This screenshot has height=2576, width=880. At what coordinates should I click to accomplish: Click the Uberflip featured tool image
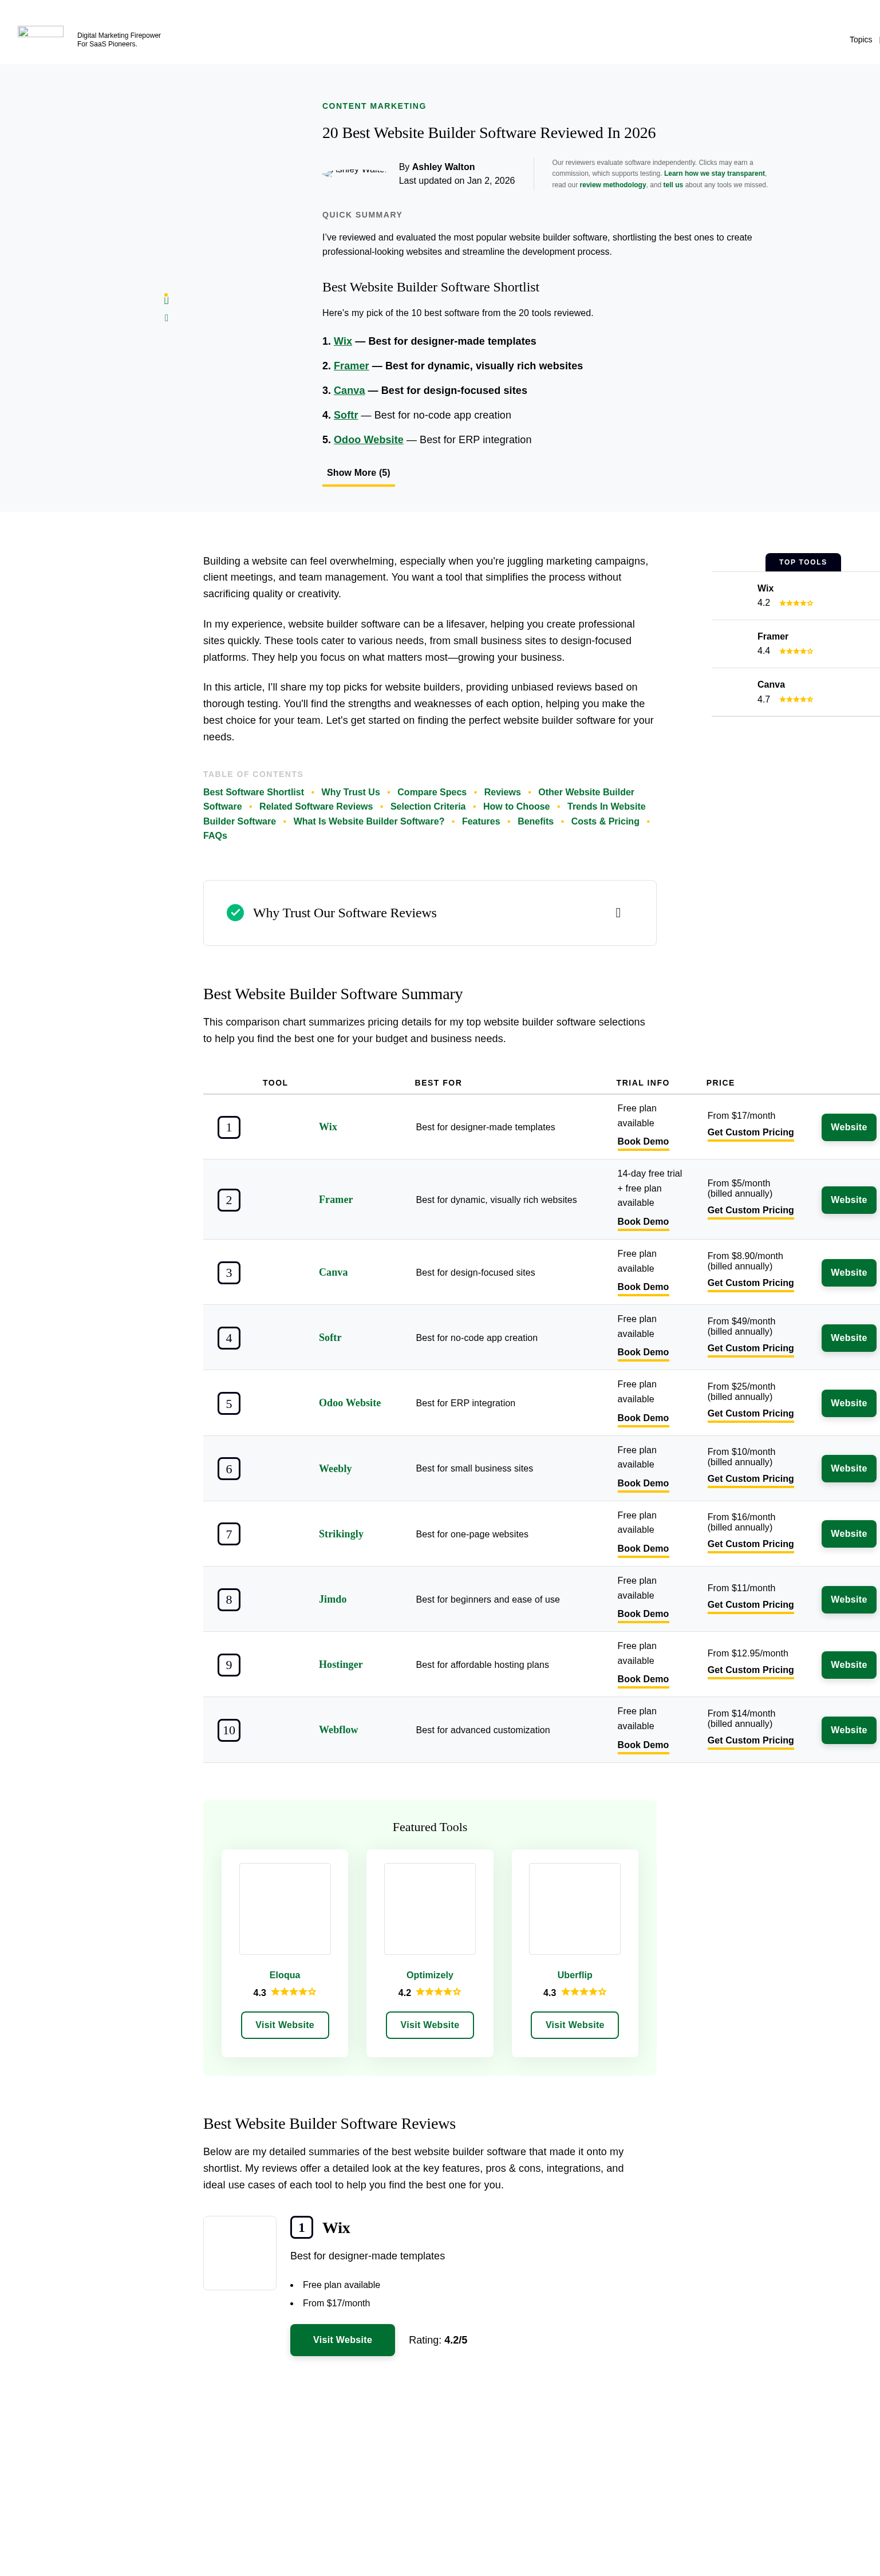[x=574, y=1908]
